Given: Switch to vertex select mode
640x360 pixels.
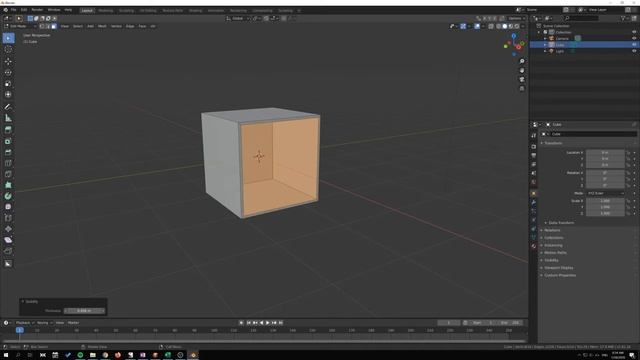Looking at the screenshot, I should click(42, 26).
